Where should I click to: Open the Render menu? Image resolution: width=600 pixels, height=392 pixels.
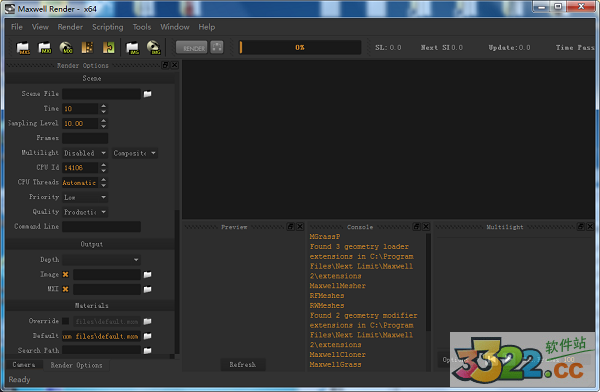coord(70,27)
